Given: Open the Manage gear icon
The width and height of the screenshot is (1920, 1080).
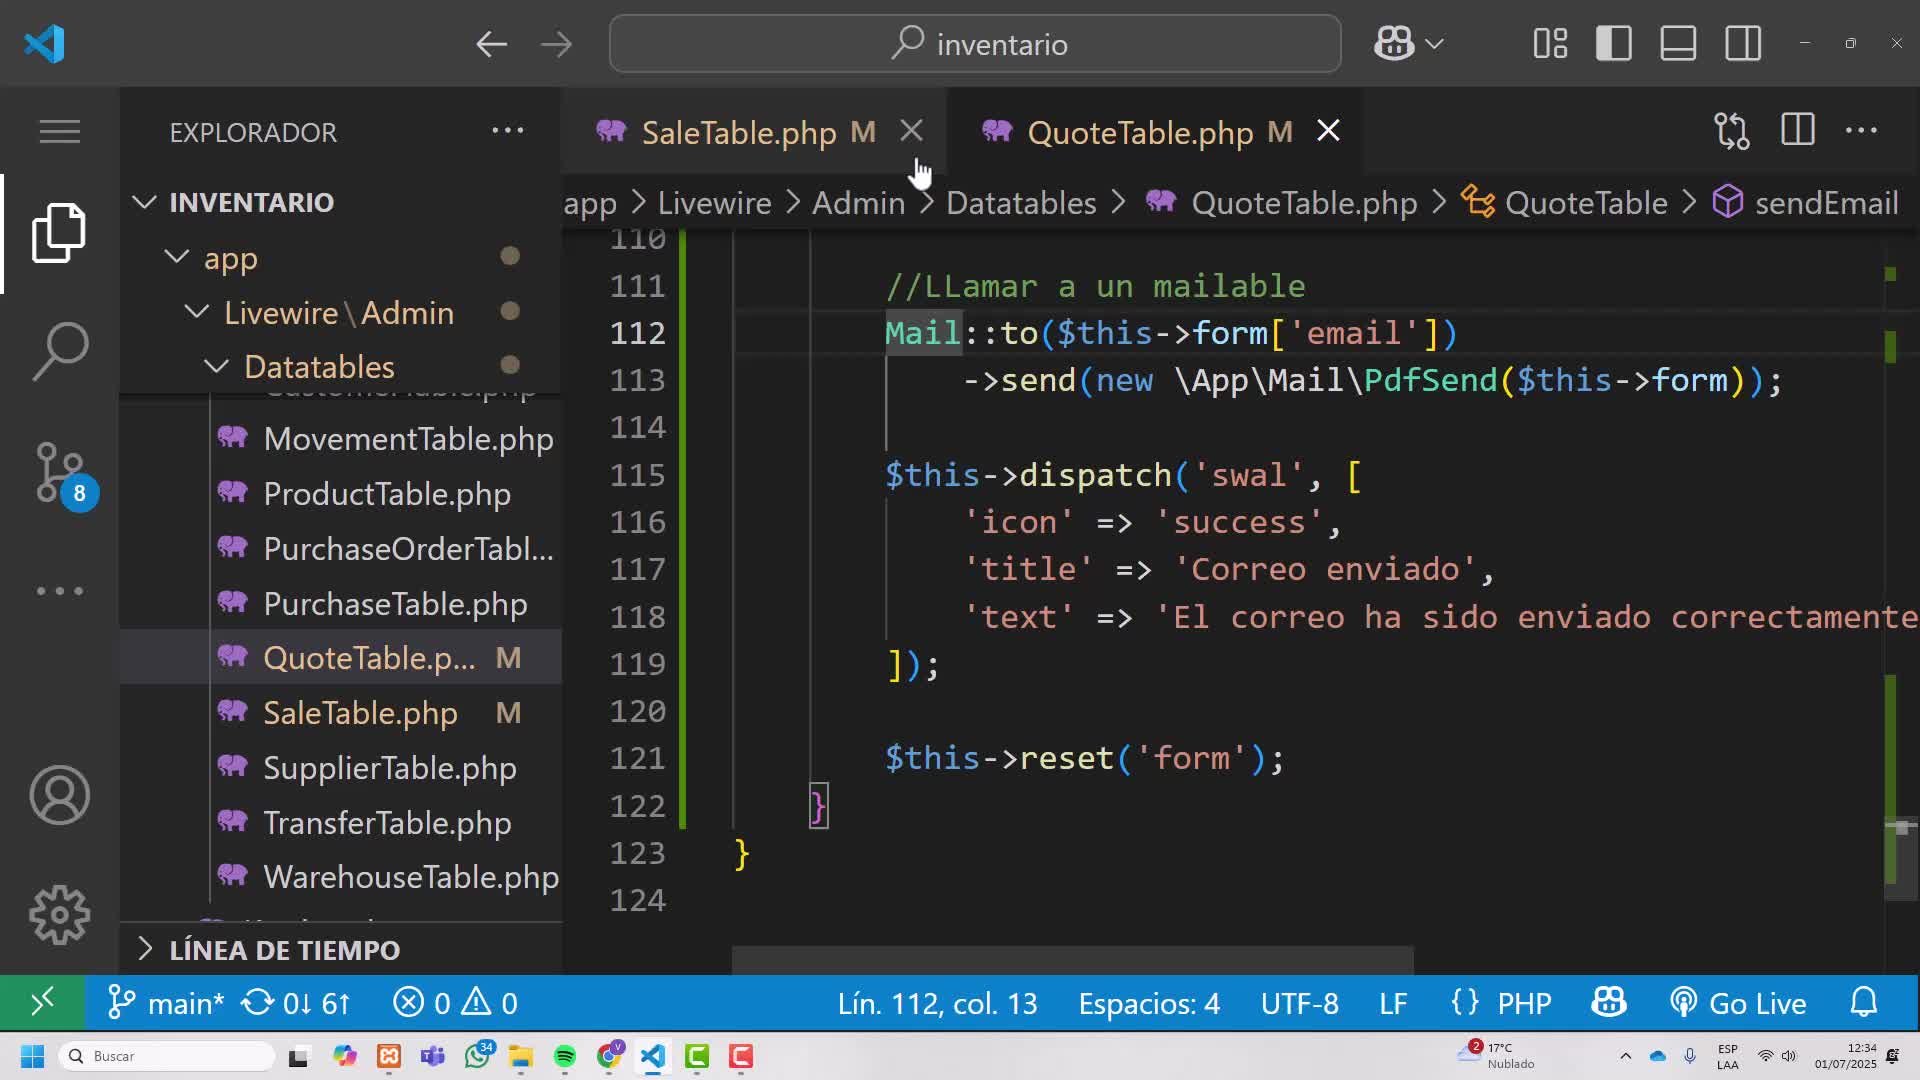Looking at the screenshot, I should click(59, 915).
